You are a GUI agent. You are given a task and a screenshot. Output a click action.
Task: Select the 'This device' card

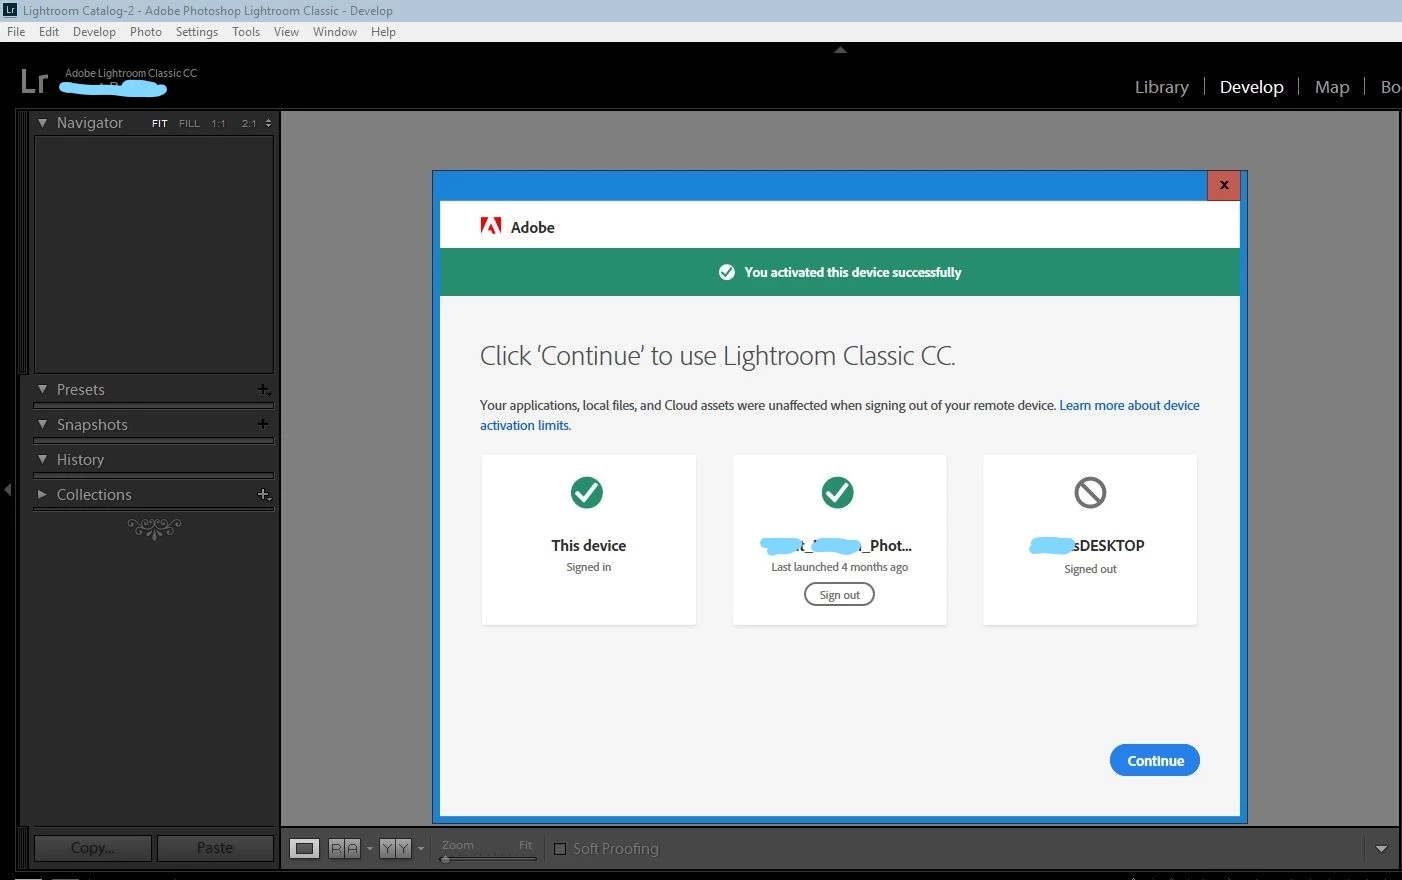pyautogui.click(x=589, y=540)
